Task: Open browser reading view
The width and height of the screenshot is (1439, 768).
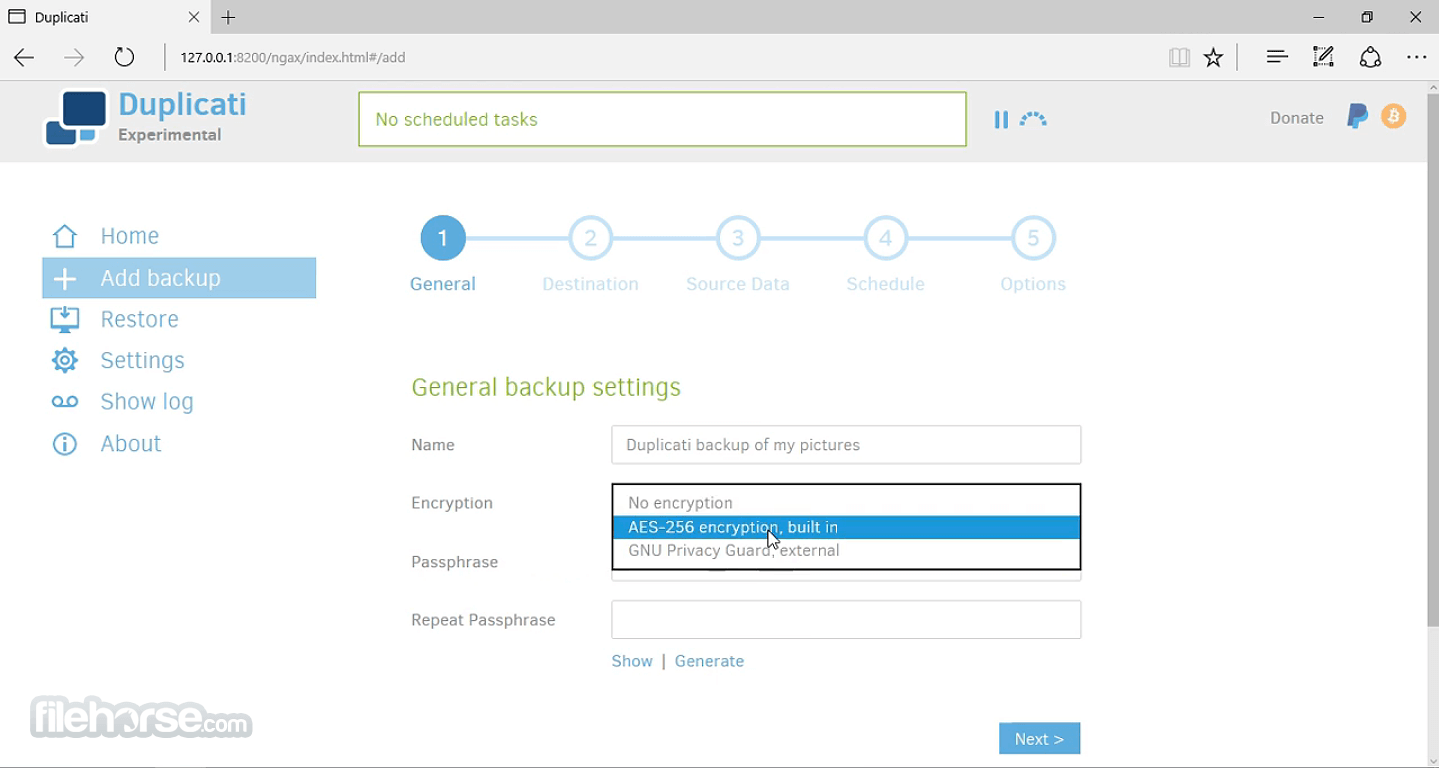Action: point(1179,57)
